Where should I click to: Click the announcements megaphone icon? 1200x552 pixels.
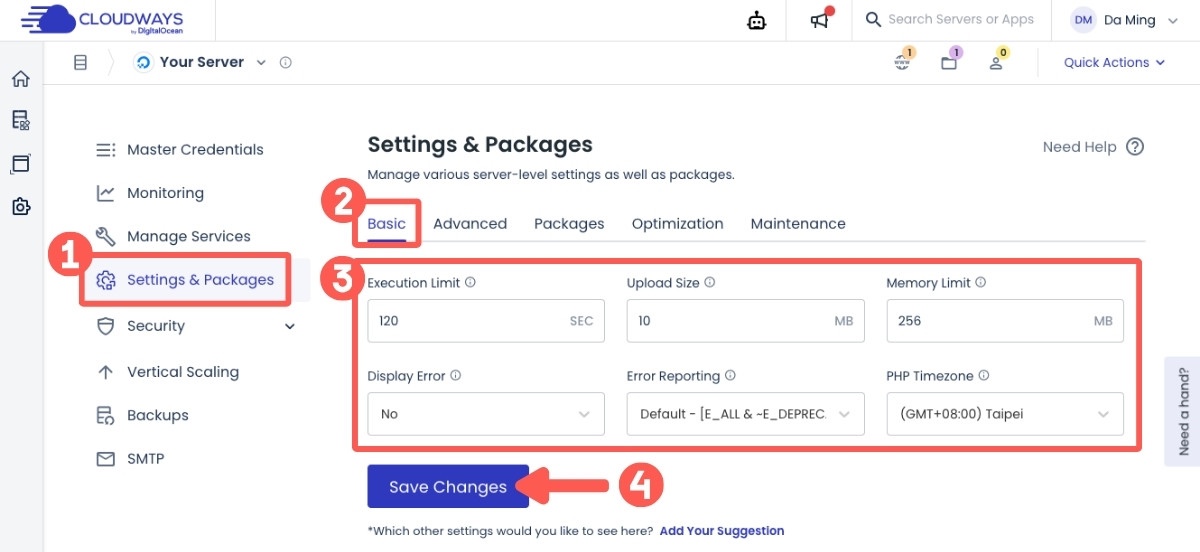pos(820,20)
